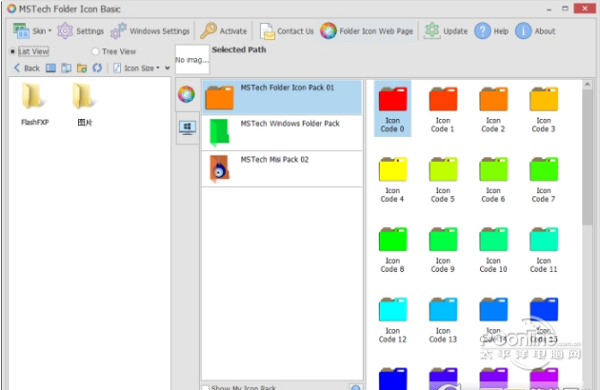
Task: Minimize the MSTech Folder Icon window
Action: (x=549, y=8)
